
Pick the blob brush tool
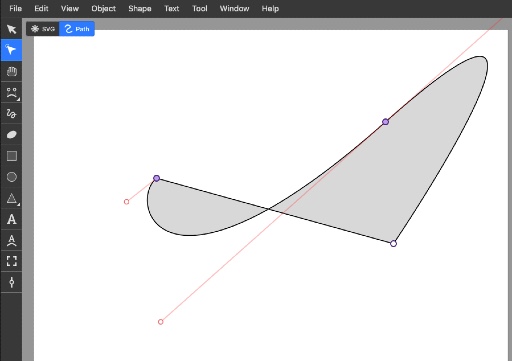coord(11,135)
